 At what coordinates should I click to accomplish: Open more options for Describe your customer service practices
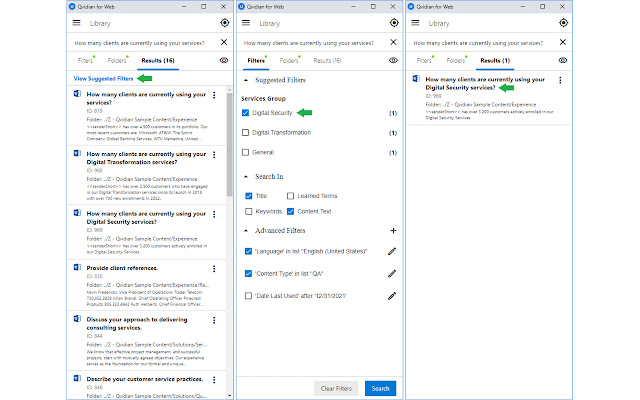click(x=214, y=380)
